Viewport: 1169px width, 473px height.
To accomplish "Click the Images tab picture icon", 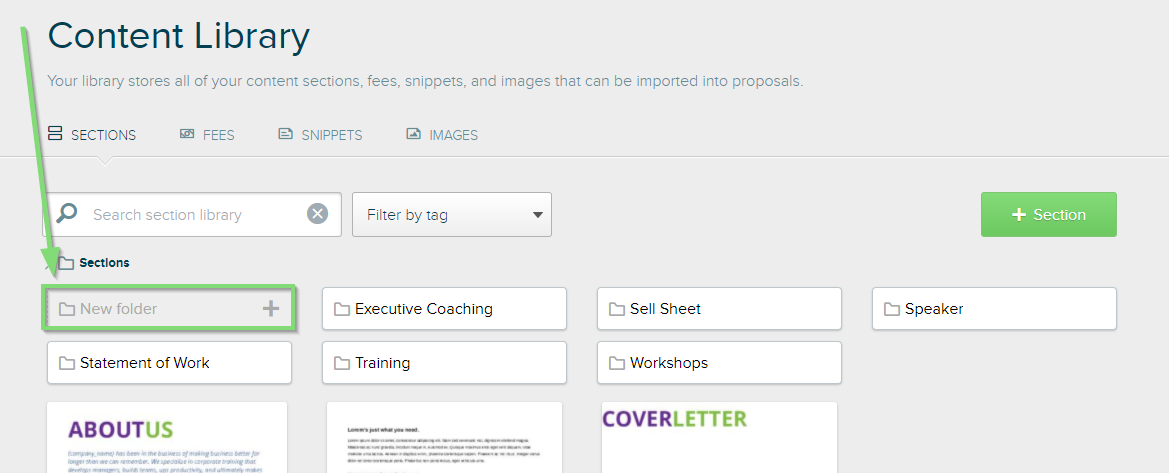I will [x=414, y=134].
